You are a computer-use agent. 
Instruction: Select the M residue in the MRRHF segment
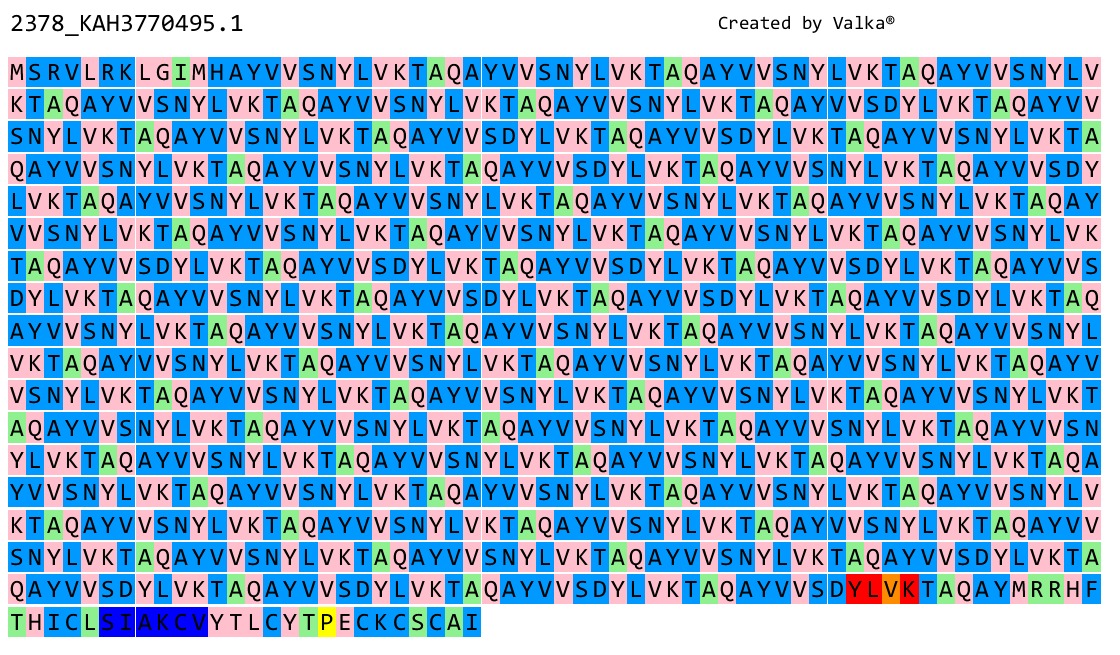[1019, 589]
